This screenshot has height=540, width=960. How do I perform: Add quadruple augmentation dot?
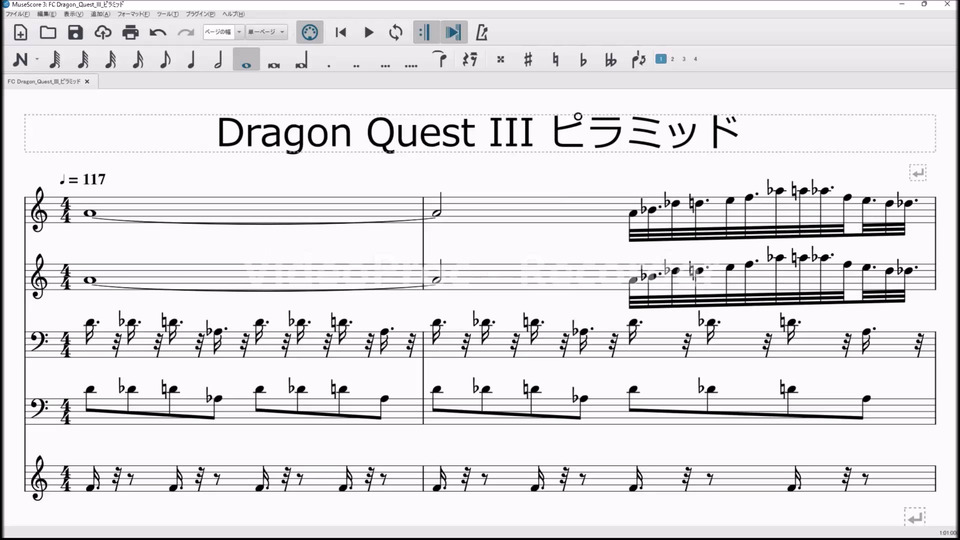tap(411, 64)
